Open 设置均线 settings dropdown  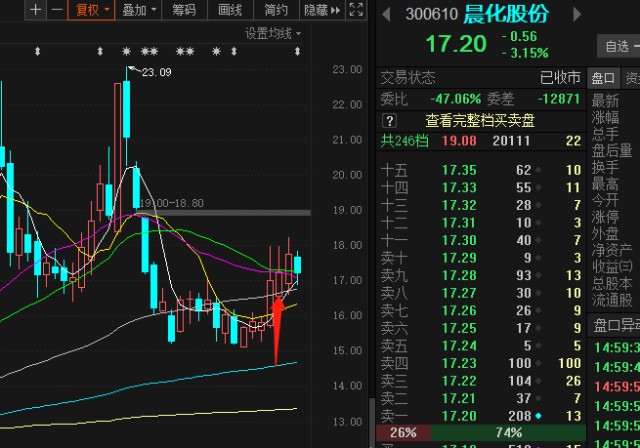coord(273,33)
